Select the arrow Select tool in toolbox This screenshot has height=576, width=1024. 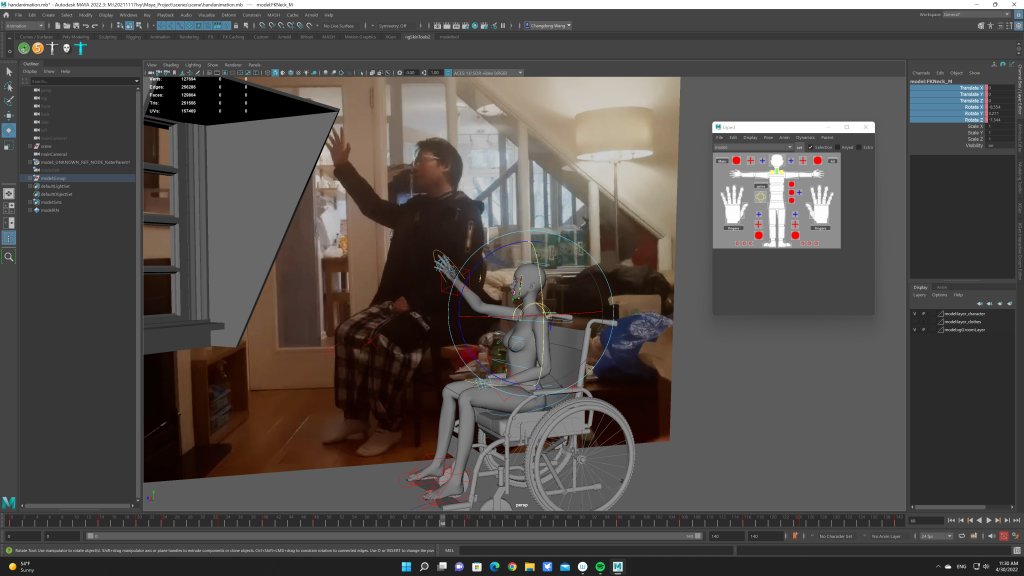click(9, 72)
